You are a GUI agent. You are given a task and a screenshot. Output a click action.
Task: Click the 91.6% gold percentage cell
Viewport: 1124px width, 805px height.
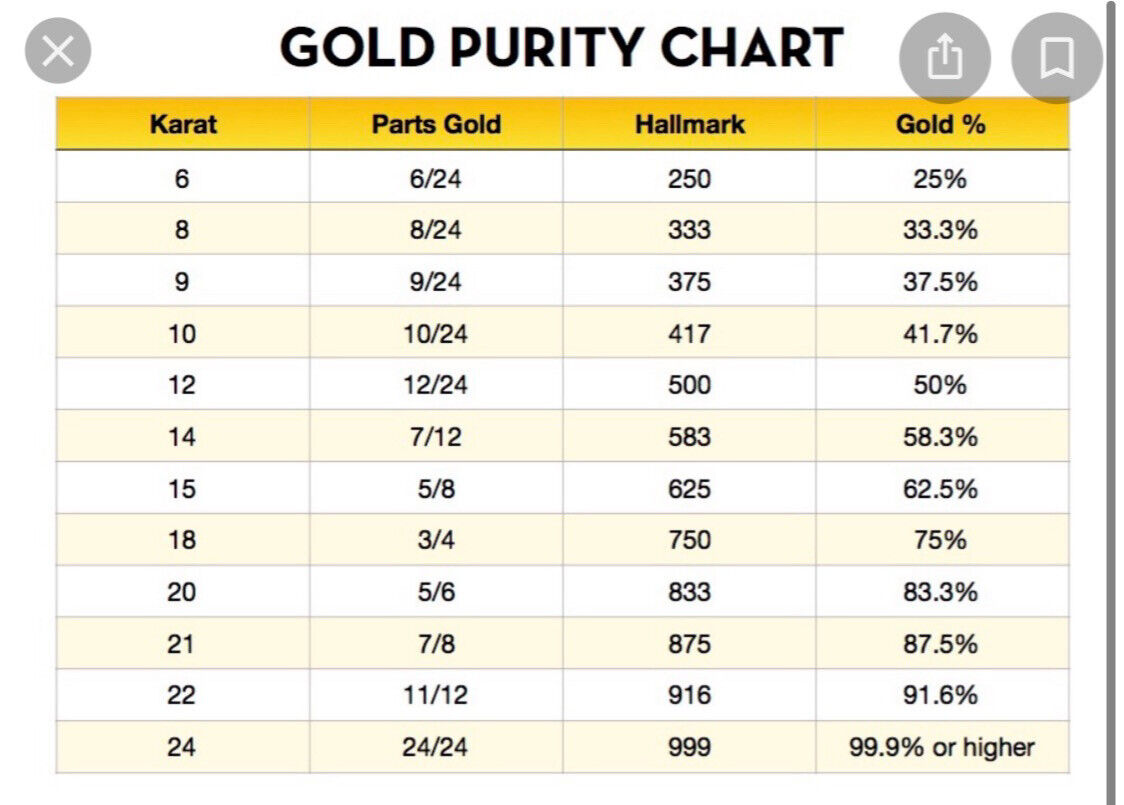point(940,695)
